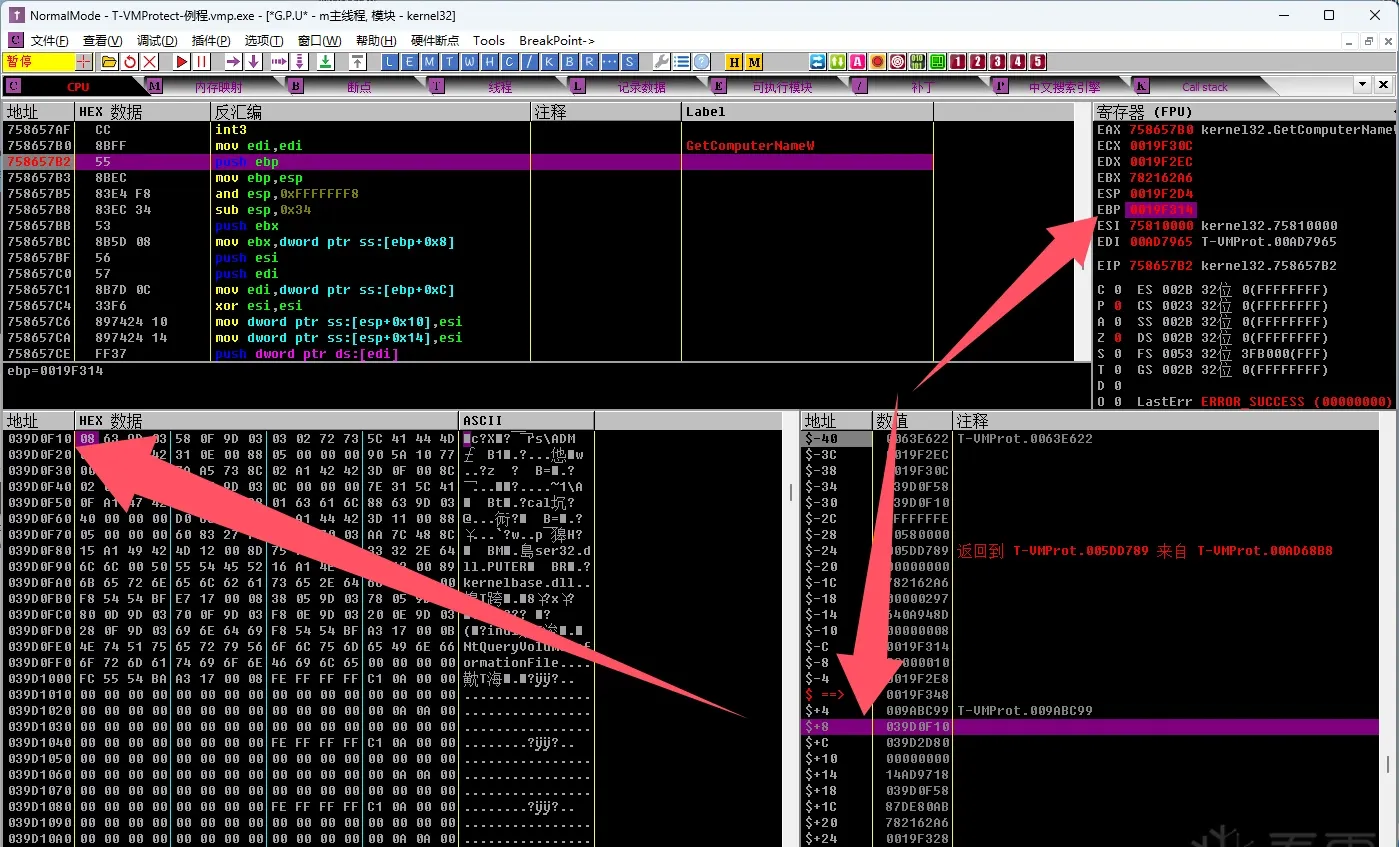The height and width of the screenshot is (847, 1399).
Task: Click the Open file folder icon
Action: point(109,62)
